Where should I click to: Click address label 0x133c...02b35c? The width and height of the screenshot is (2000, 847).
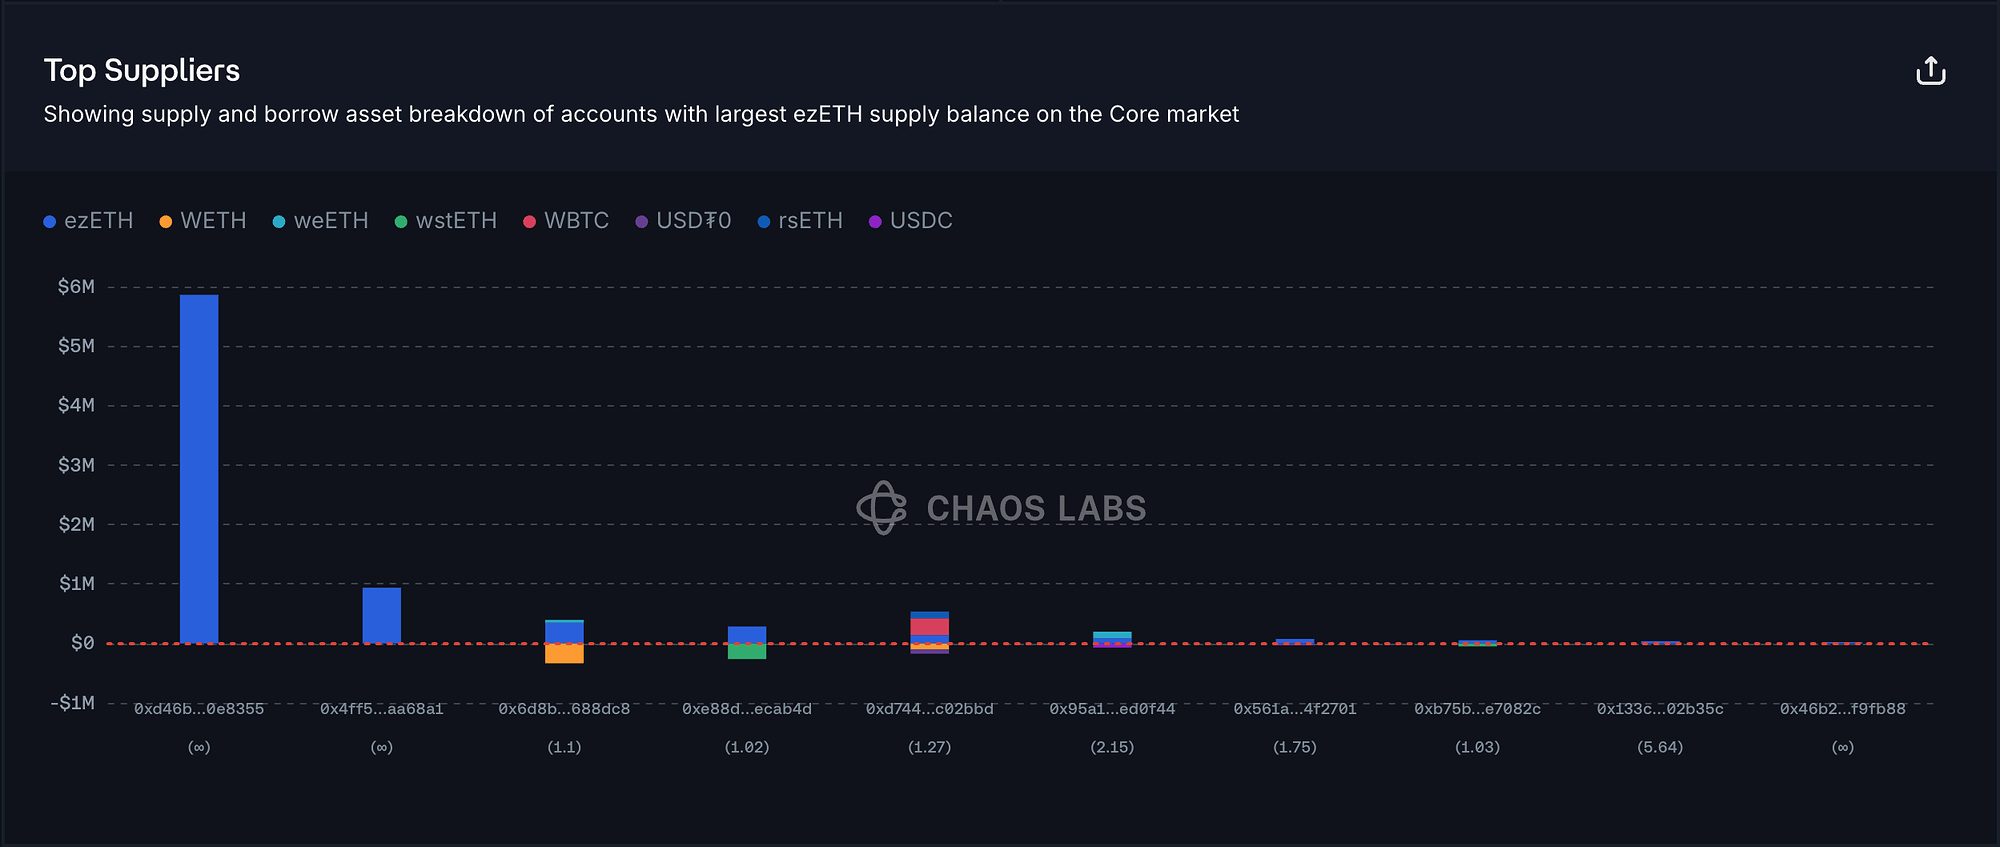coord(1660,709)
